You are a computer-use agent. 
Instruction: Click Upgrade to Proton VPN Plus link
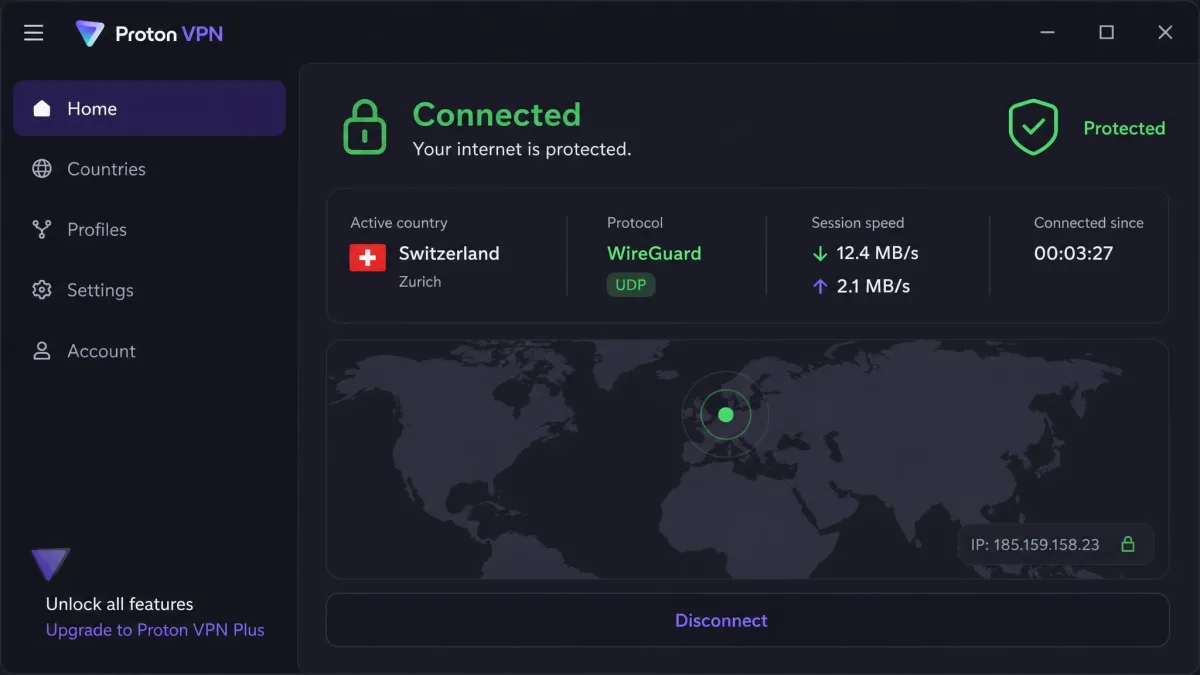click(x=155, y=630)
